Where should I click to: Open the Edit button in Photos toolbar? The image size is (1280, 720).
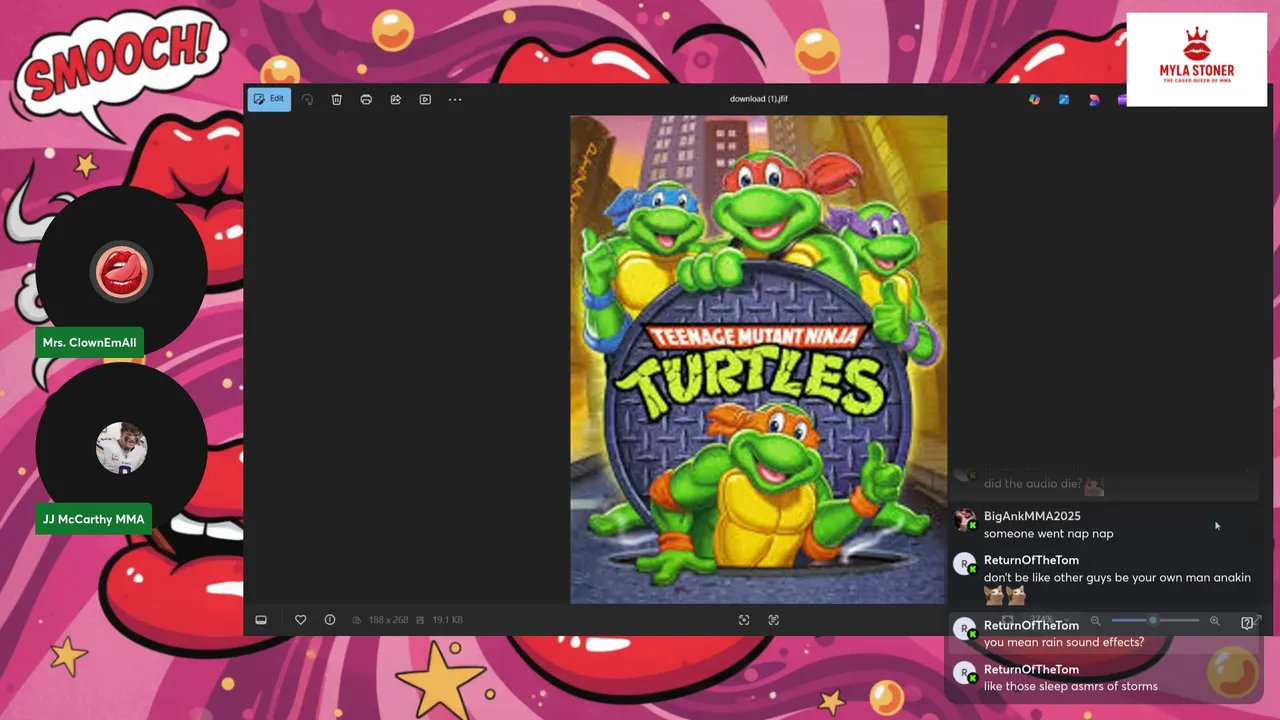coord(269,99)
